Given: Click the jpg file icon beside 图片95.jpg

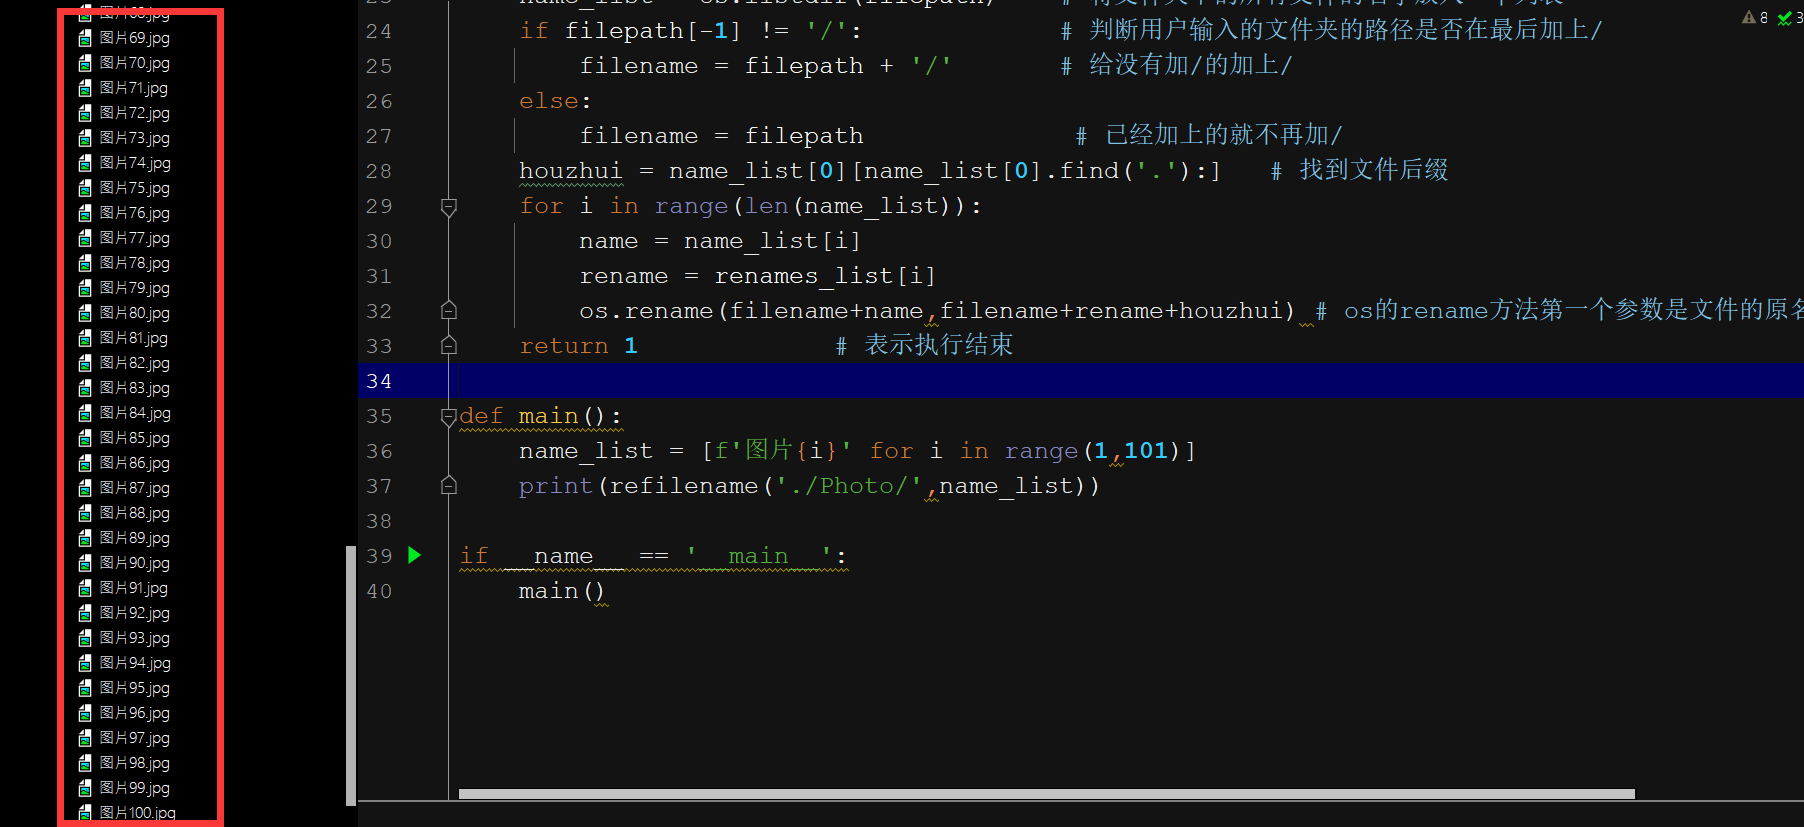Looking at the screenshot, I should coord(85,688).
